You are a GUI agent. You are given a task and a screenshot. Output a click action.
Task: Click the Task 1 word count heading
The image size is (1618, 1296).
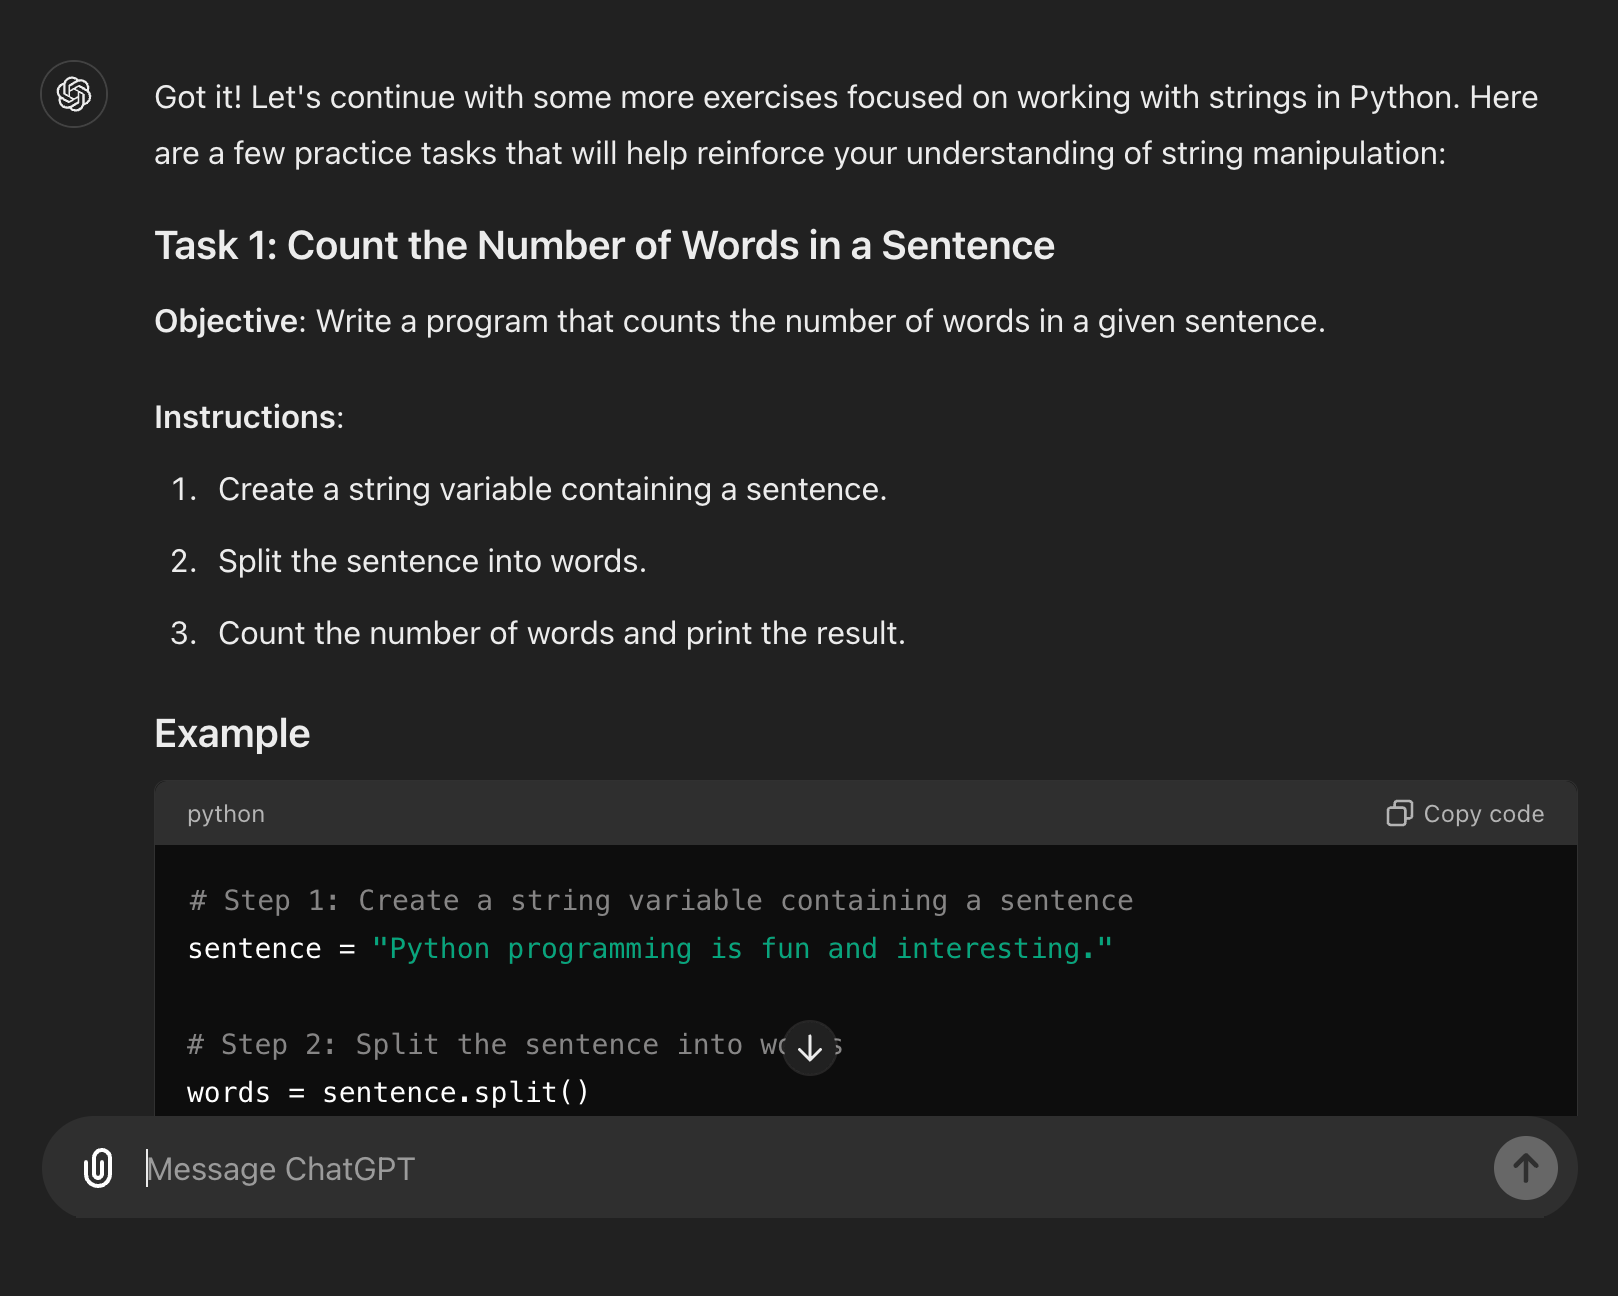[x=604, y=245]
